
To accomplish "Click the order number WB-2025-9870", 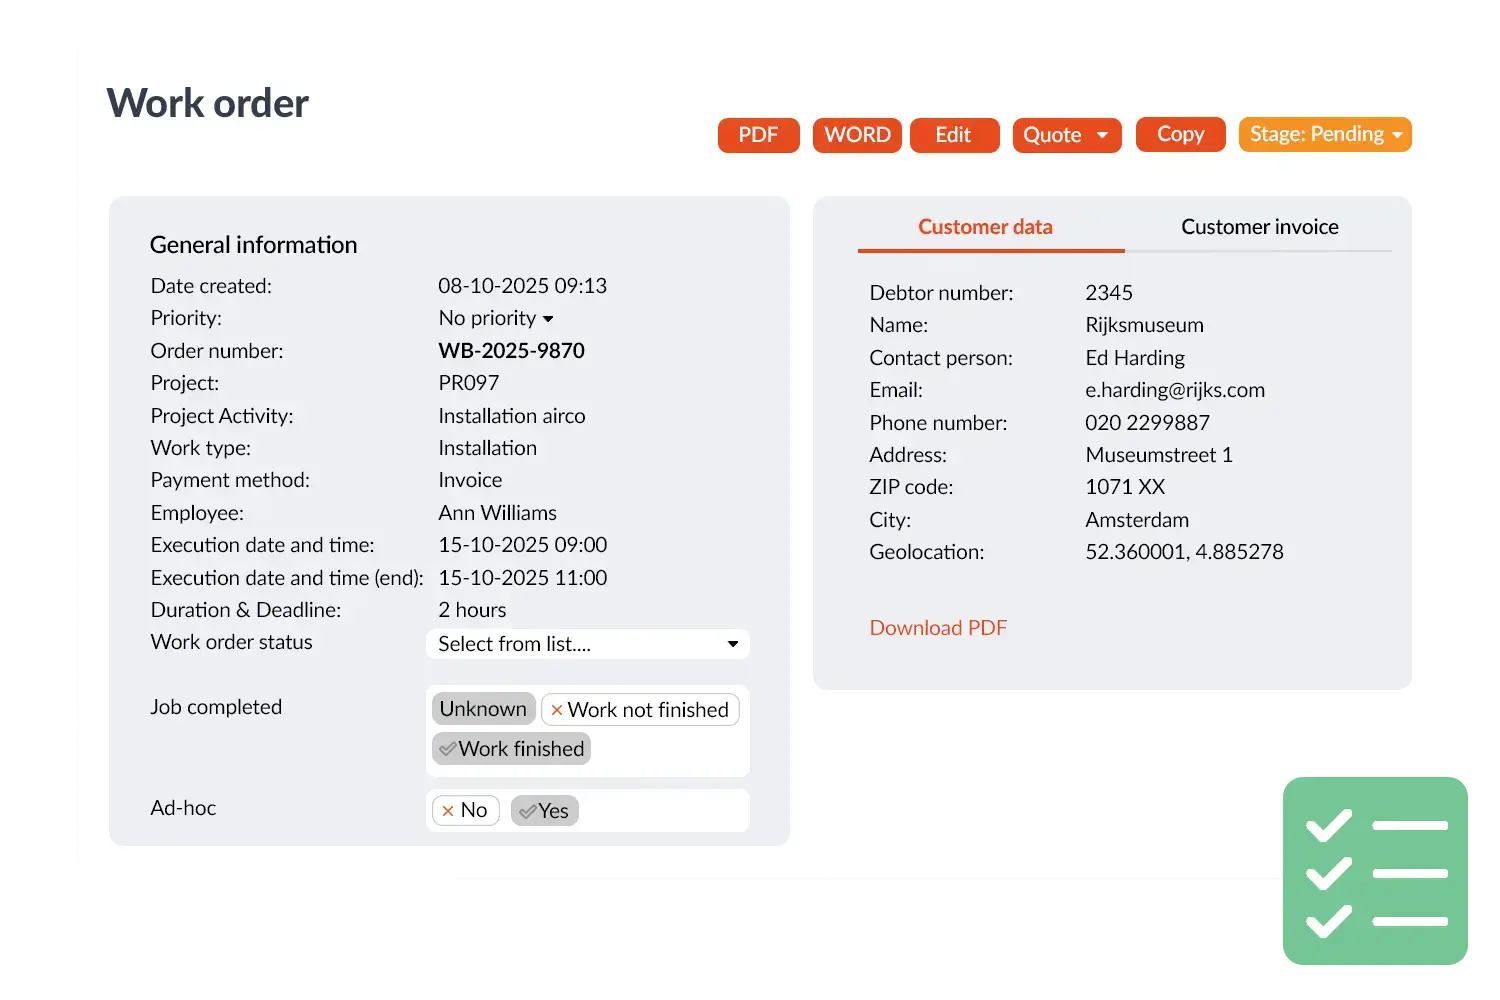I will (511, 351).
